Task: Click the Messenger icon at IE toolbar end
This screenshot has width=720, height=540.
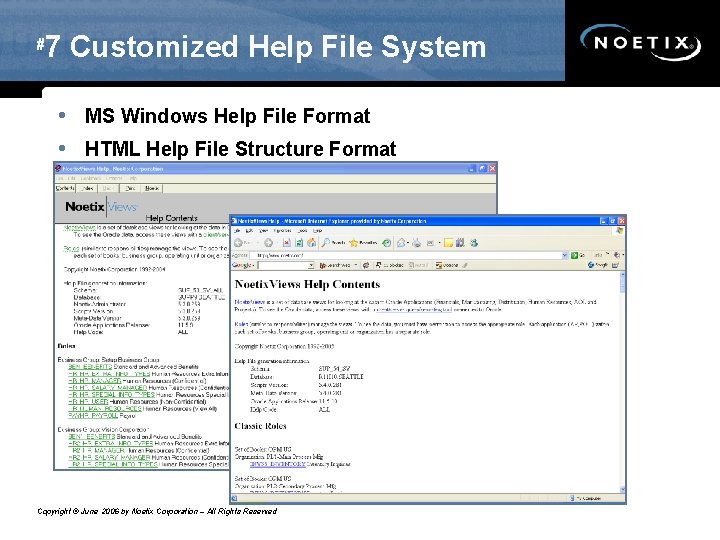Action: 474,242
